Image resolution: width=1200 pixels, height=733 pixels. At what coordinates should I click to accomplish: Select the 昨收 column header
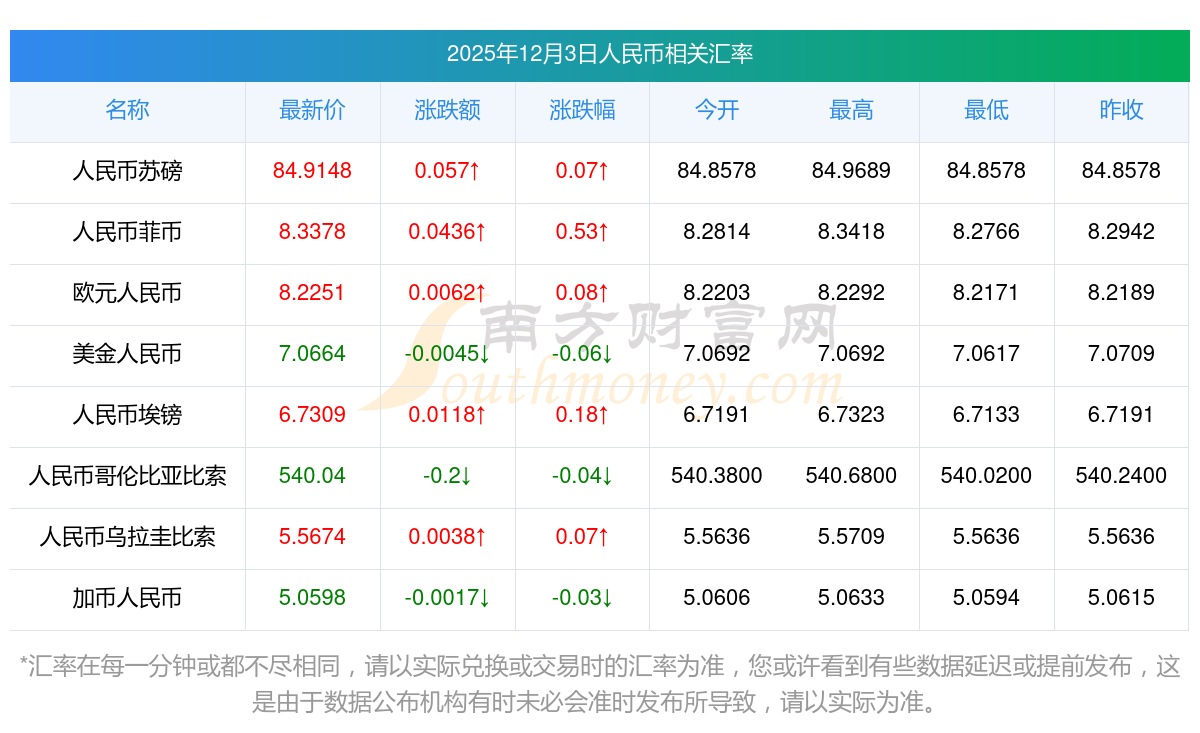pyautogui.click(x=1121, y=110)
